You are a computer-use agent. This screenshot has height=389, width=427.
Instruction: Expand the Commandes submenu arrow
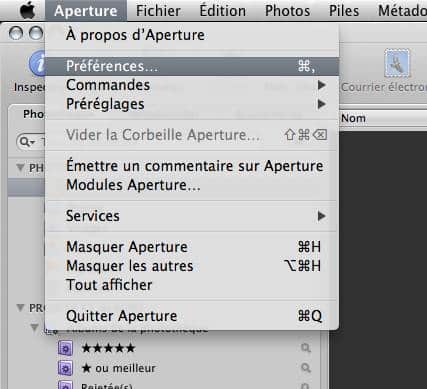(321, 85)
